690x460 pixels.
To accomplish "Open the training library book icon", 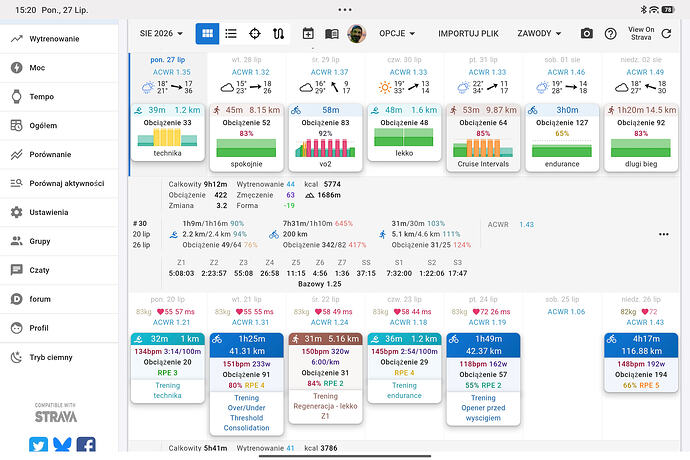I will click(x=331, y=34).
